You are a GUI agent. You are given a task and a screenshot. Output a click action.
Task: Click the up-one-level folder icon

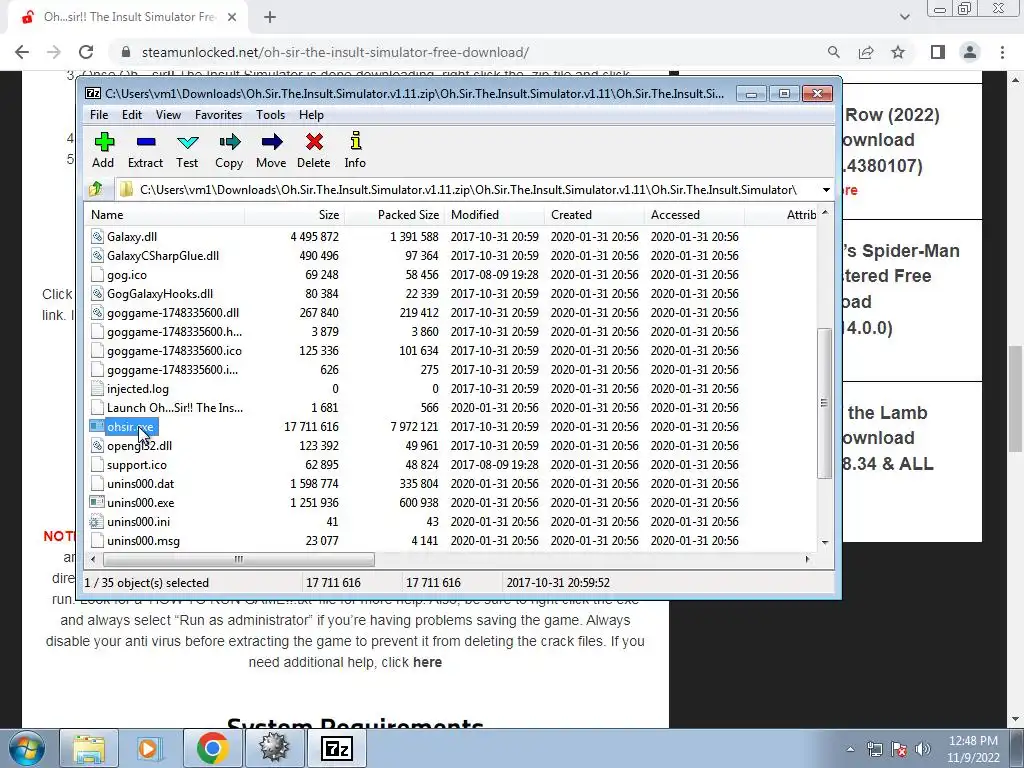click(x=96, y=189)
